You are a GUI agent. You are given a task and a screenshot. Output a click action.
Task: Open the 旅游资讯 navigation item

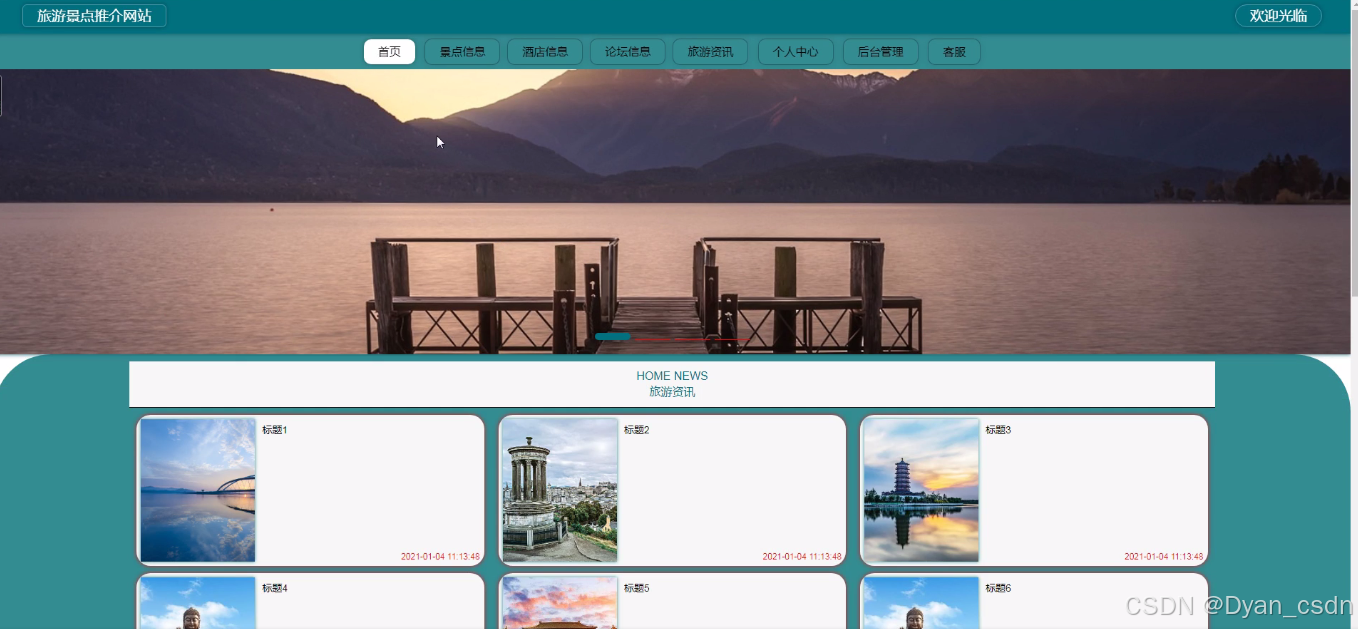coord(710,52)
